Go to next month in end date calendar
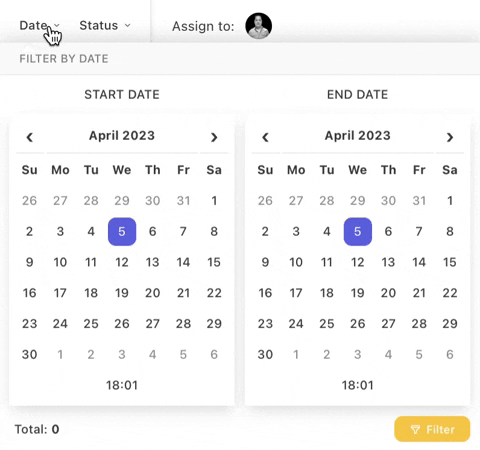Viewport: 480px width, 450px height. tap(450, 137)
